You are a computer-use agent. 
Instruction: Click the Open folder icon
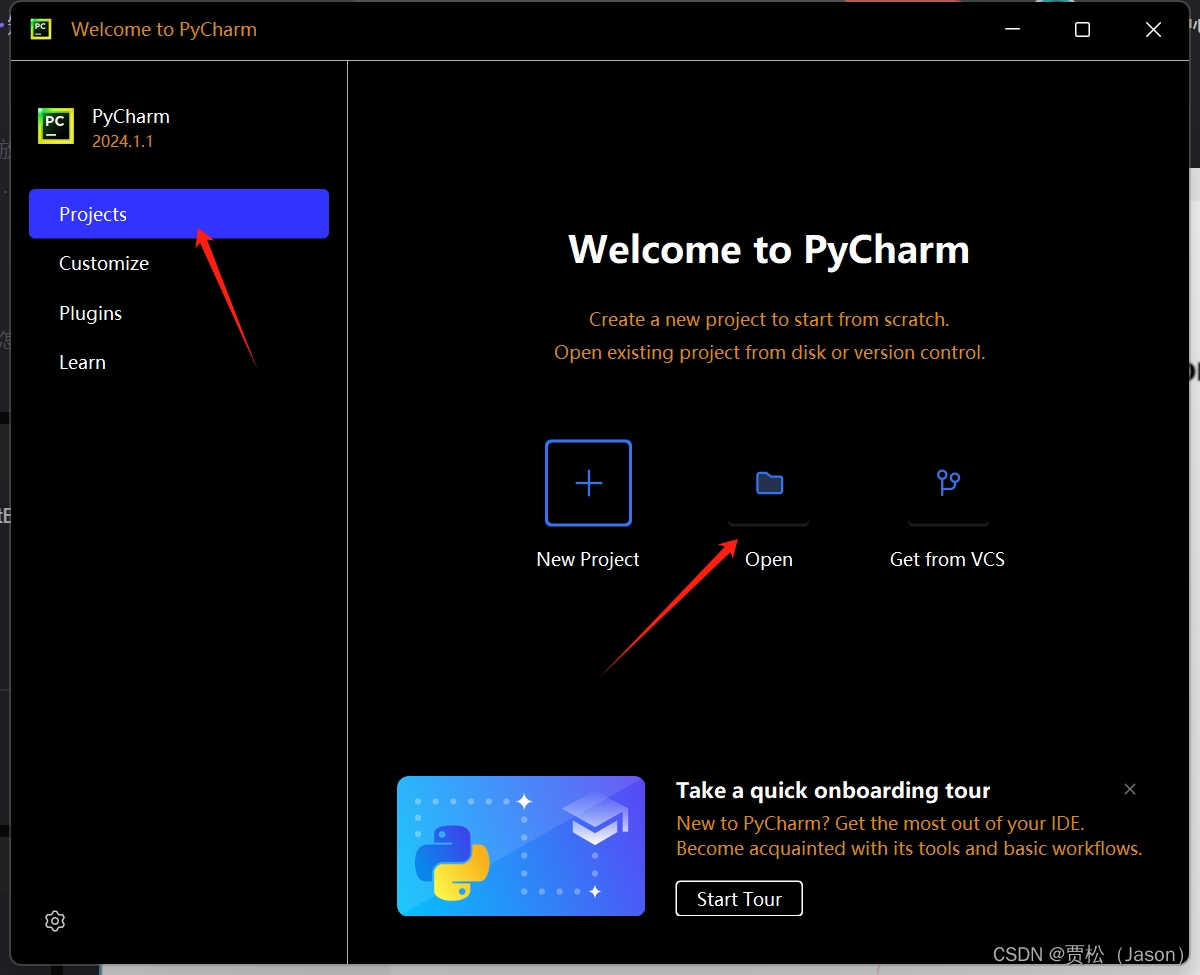point(769,483)
